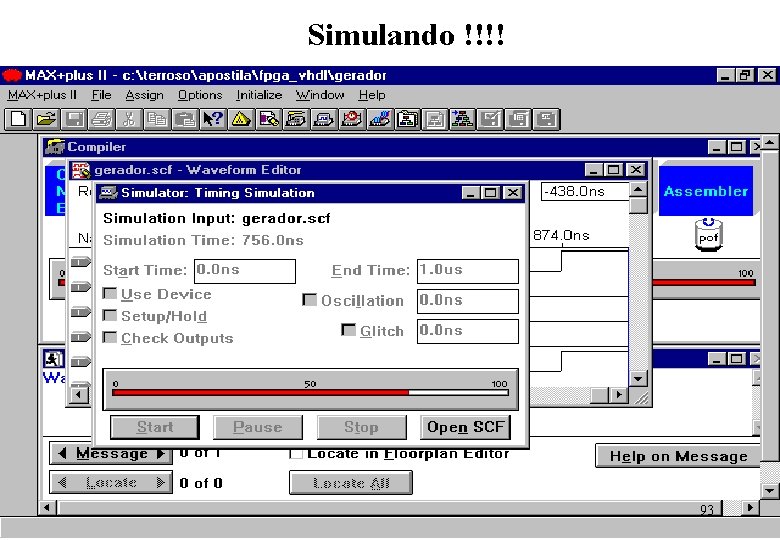Toggle the Setup/Hold checkbox

109,315
